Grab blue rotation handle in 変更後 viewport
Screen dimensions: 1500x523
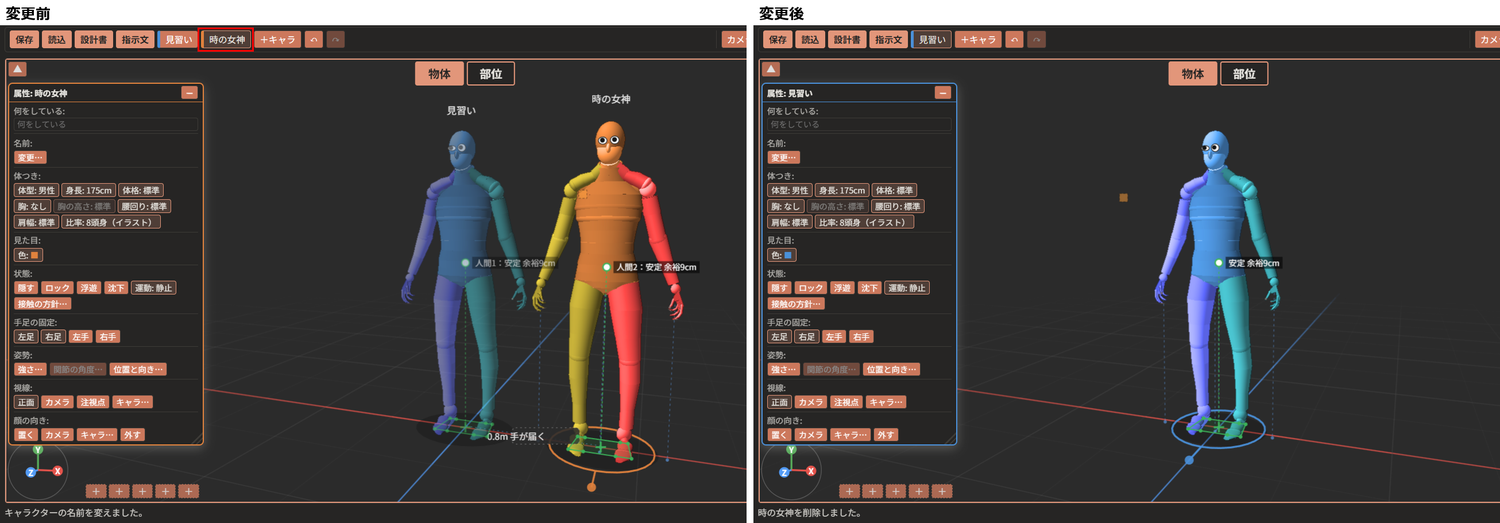pyautogui.click(x=1189, y=460)
